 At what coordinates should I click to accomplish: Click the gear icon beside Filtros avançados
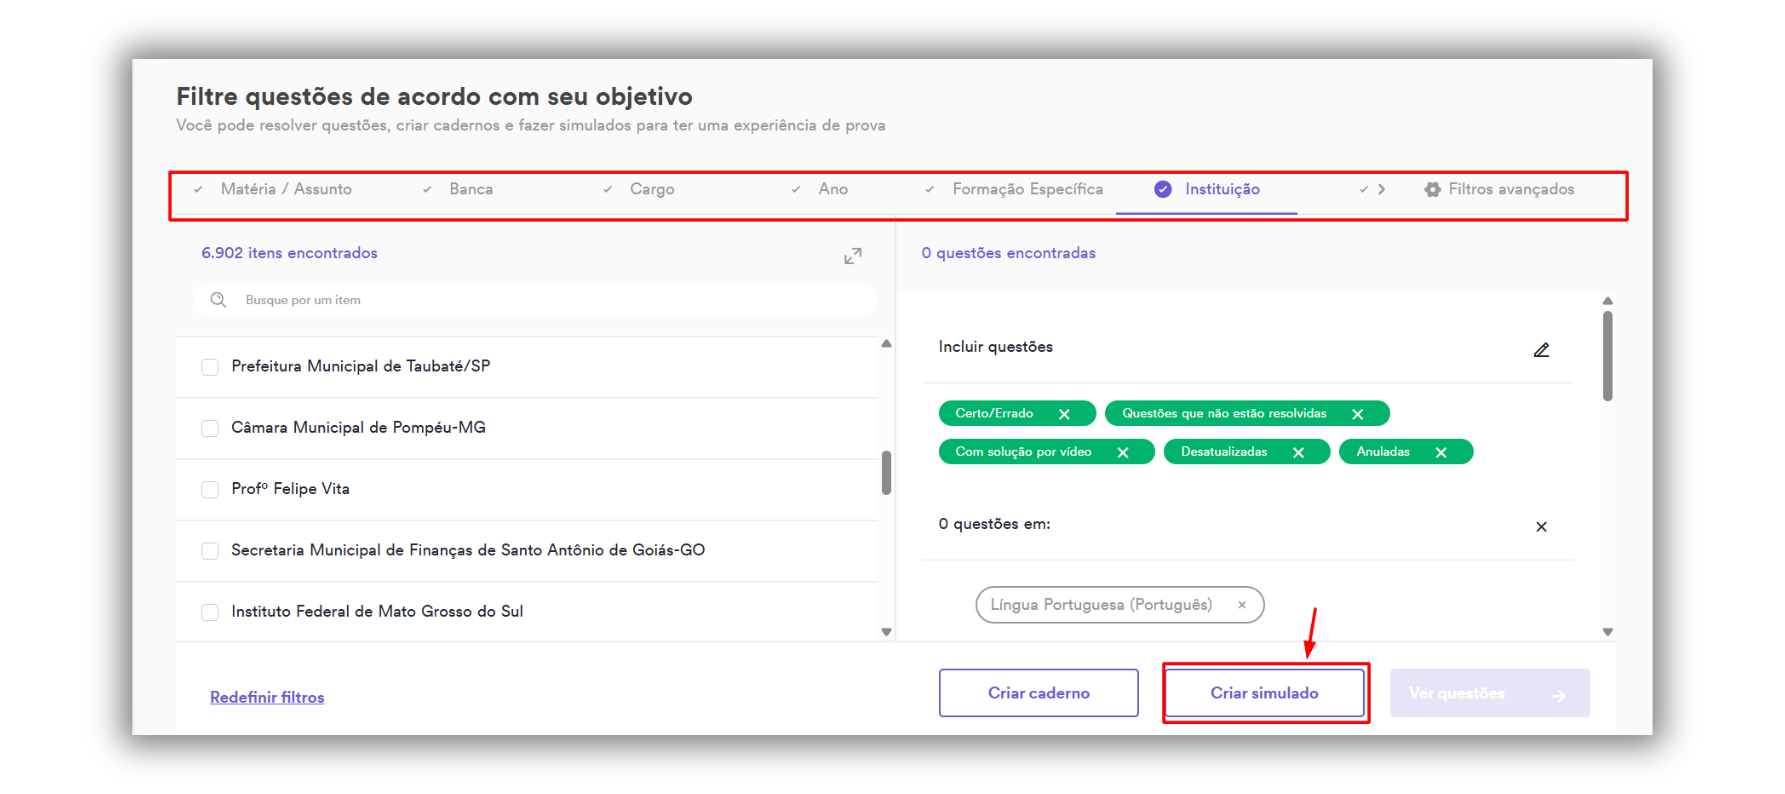(1433, 189)
